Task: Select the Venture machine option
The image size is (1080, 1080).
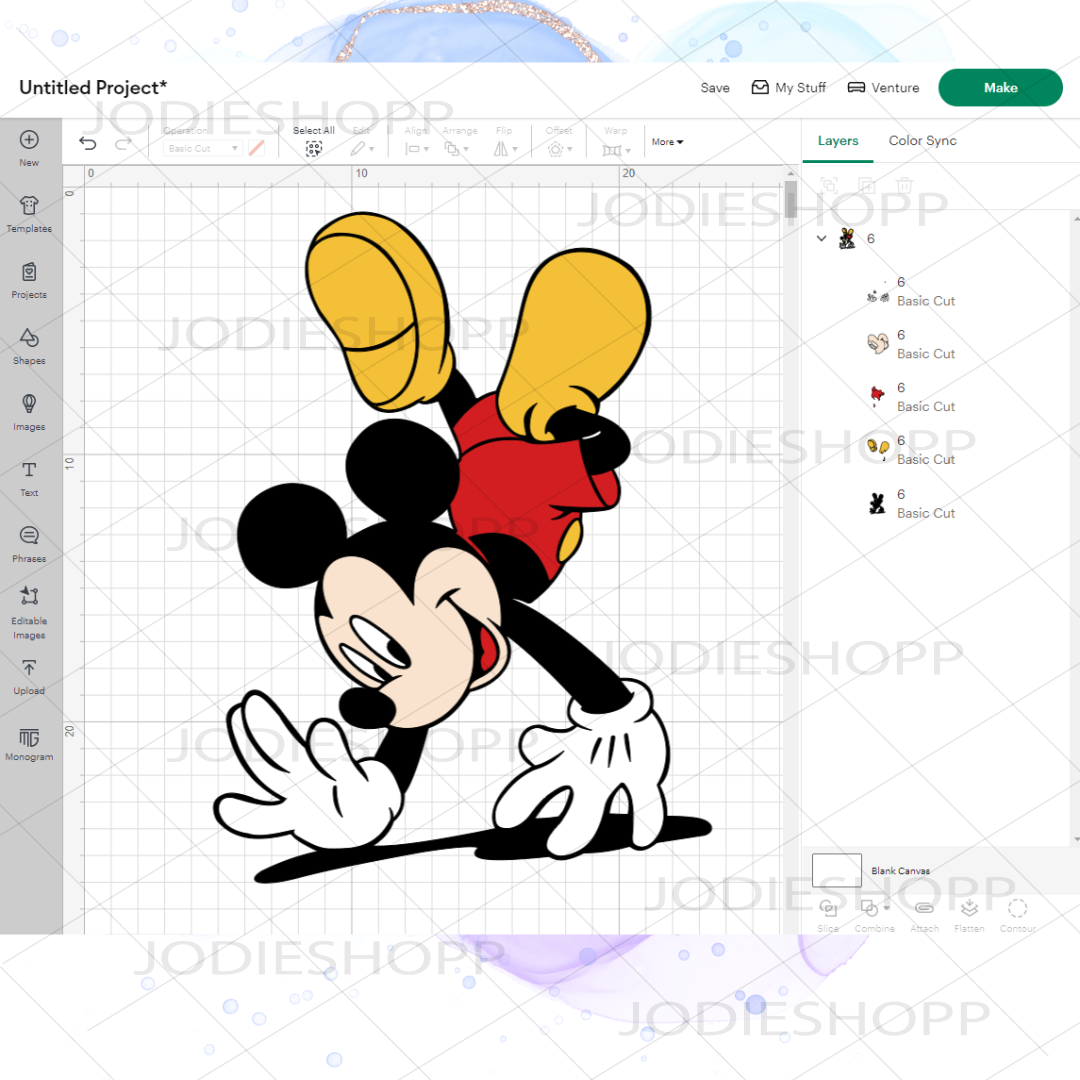Action: click(x=883, y=87)
